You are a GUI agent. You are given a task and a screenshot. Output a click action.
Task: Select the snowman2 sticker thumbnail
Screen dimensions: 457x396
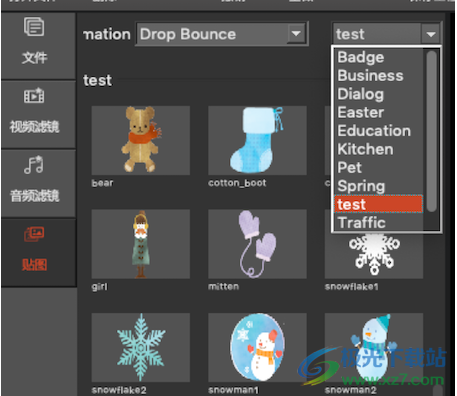pos(374,348)
